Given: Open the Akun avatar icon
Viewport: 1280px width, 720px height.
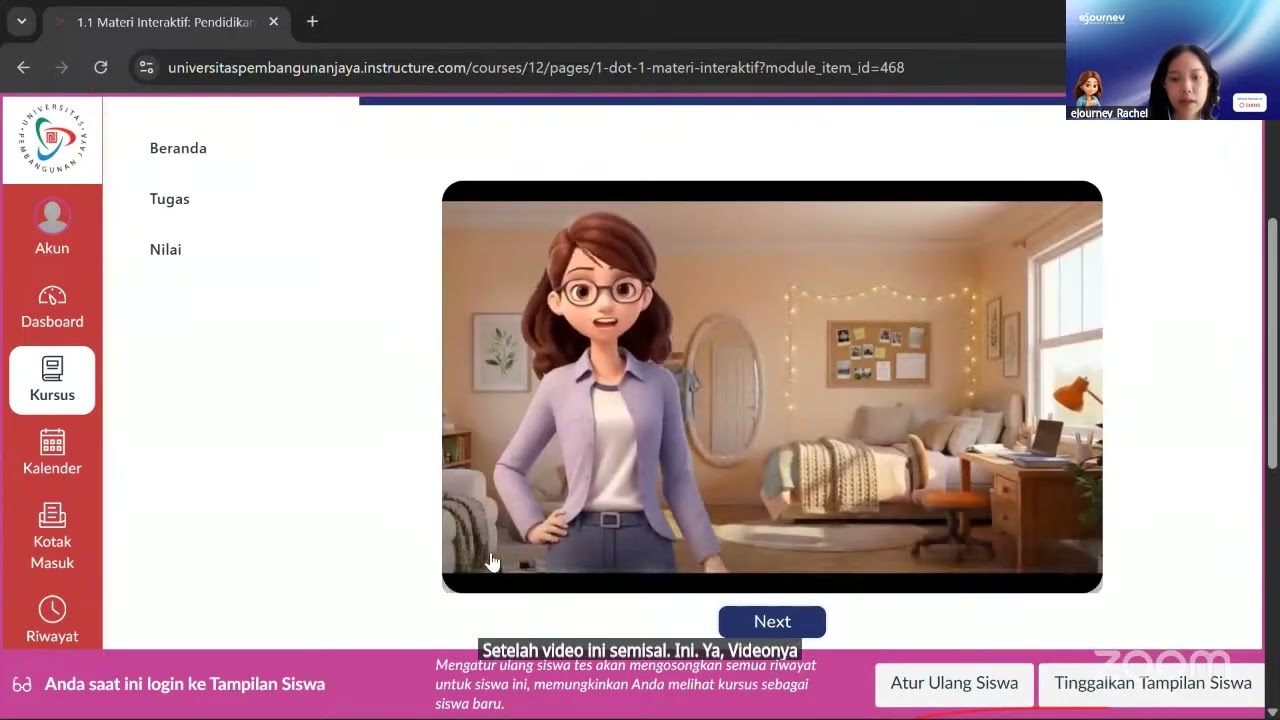Looking at the screenshot, I should [x=52, y=216].
